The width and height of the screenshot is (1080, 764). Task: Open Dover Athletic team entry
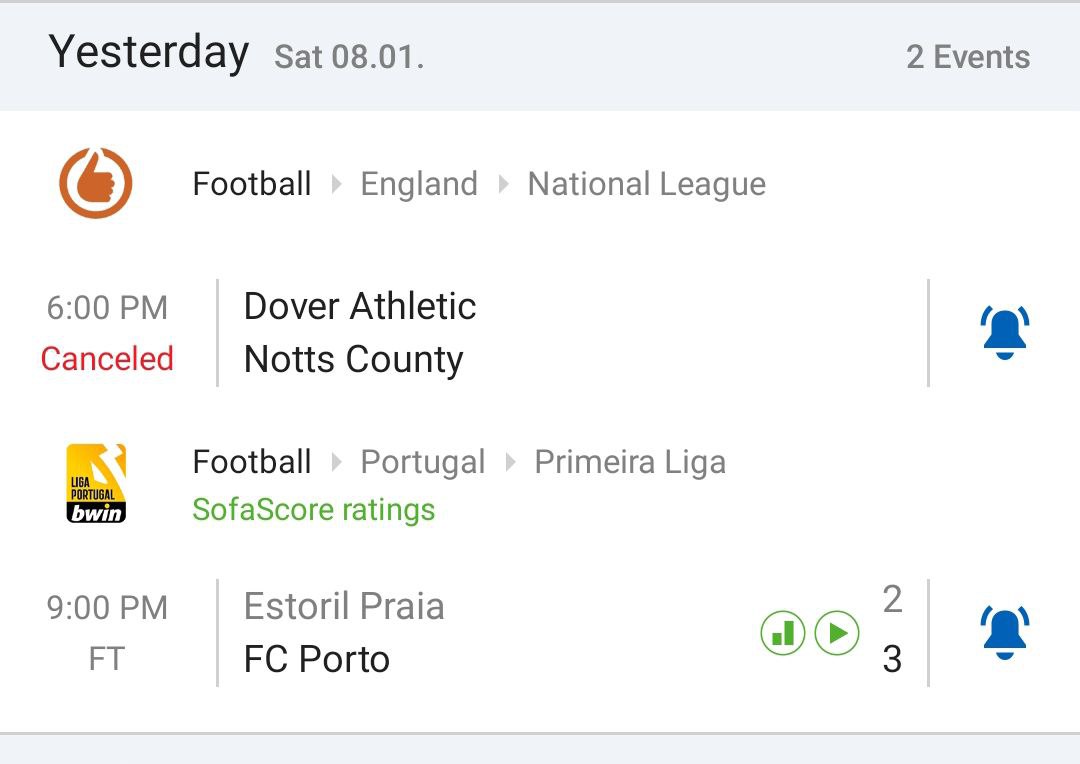(x=360, y=306)
